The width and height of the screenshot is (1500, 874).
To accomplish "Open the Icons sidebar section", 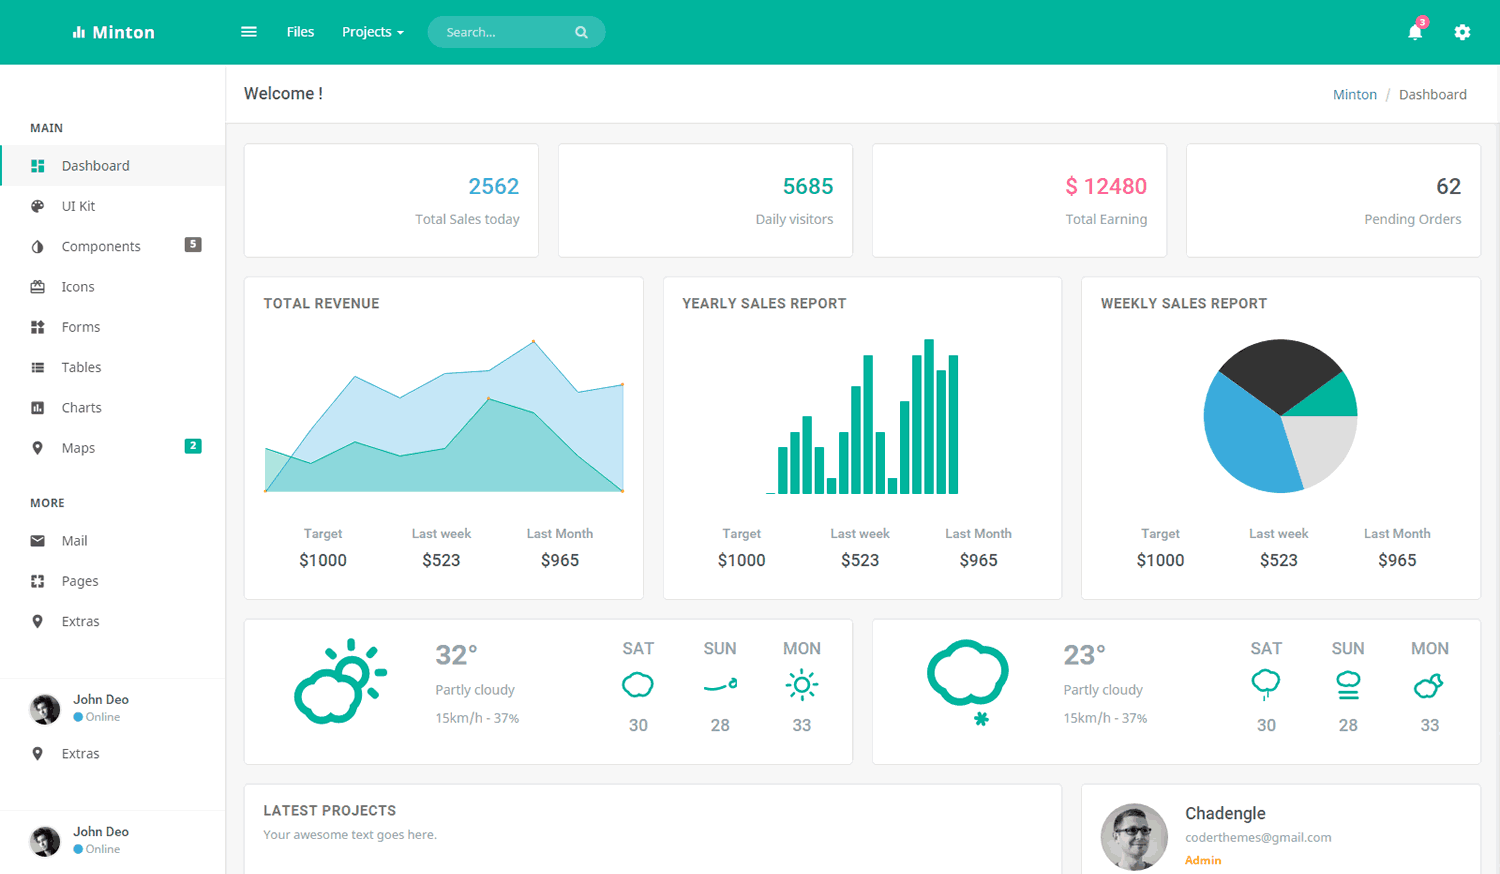I will point(113,287).
